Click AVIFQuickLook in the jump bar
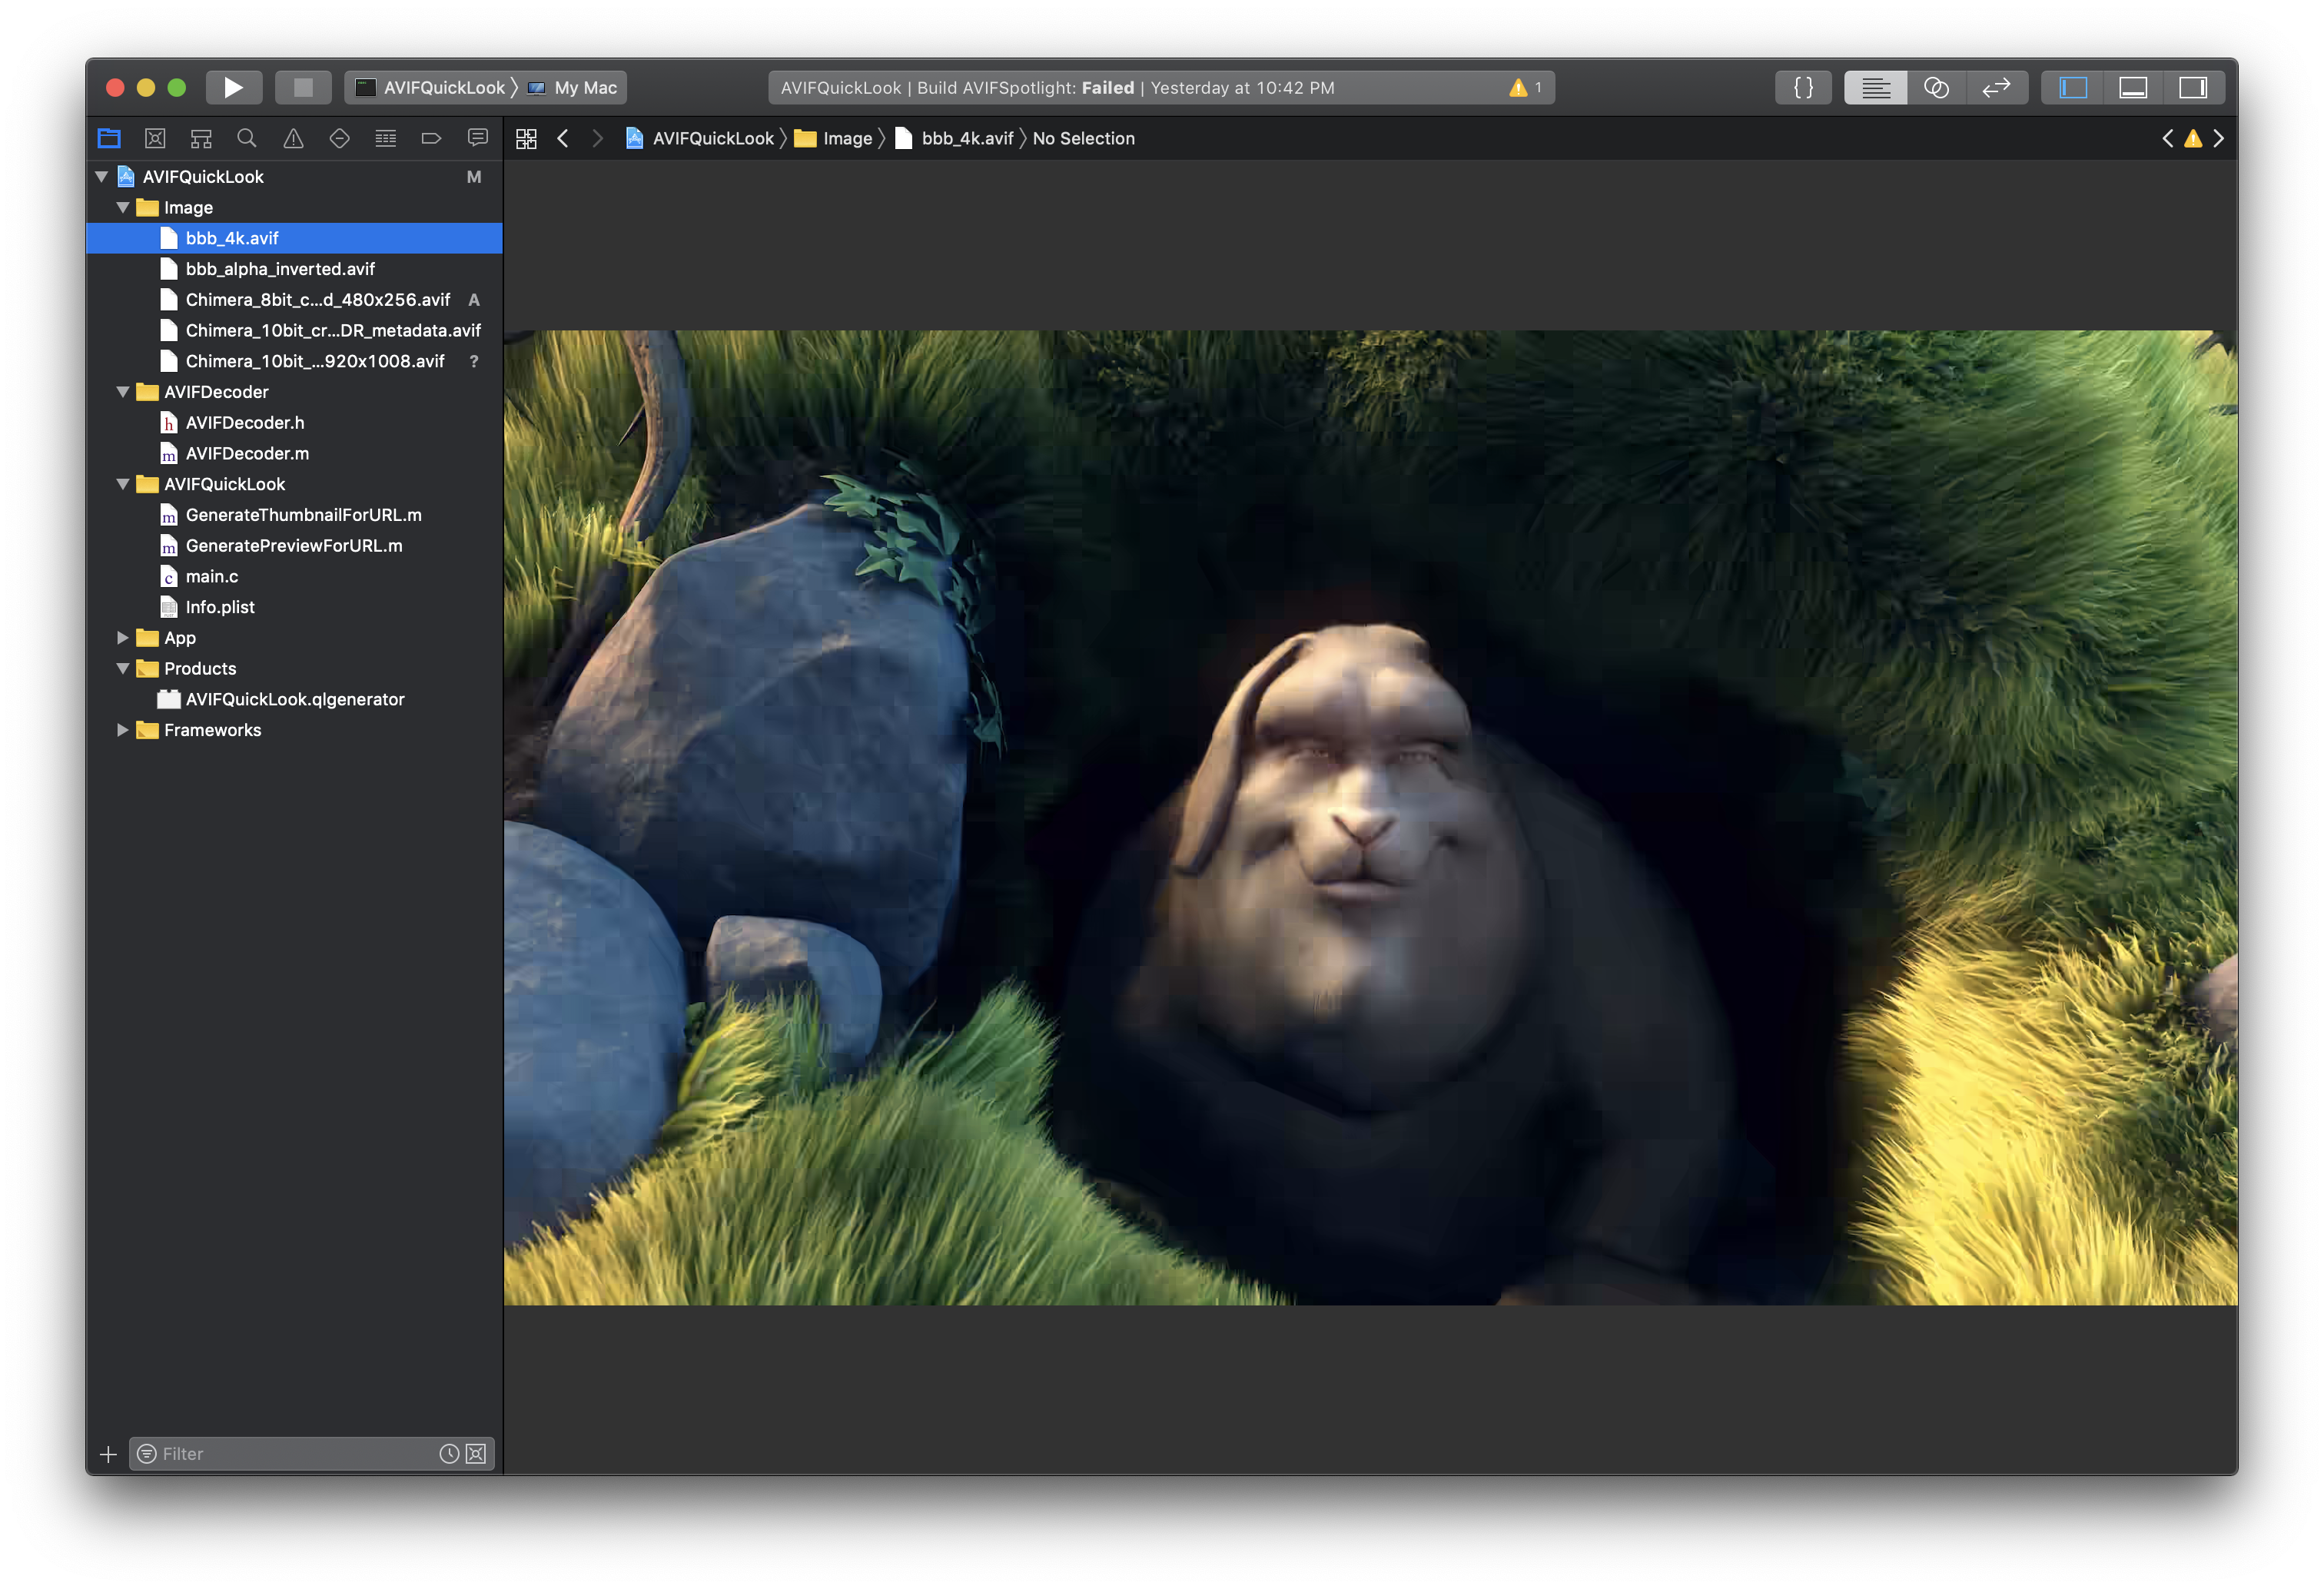The width and height of the screenshot is (2324, 1589). click(x=700, y=139)
